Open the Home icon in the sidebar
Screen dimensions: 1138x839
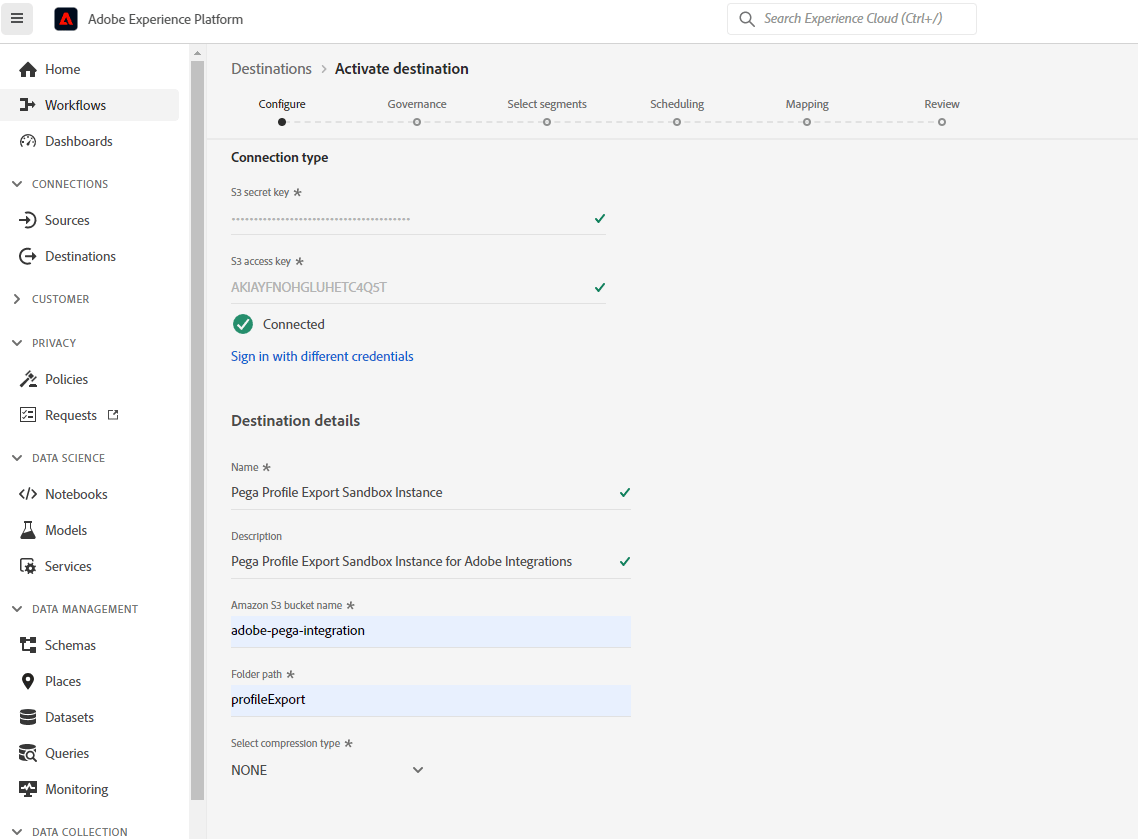tap(29, 68)
